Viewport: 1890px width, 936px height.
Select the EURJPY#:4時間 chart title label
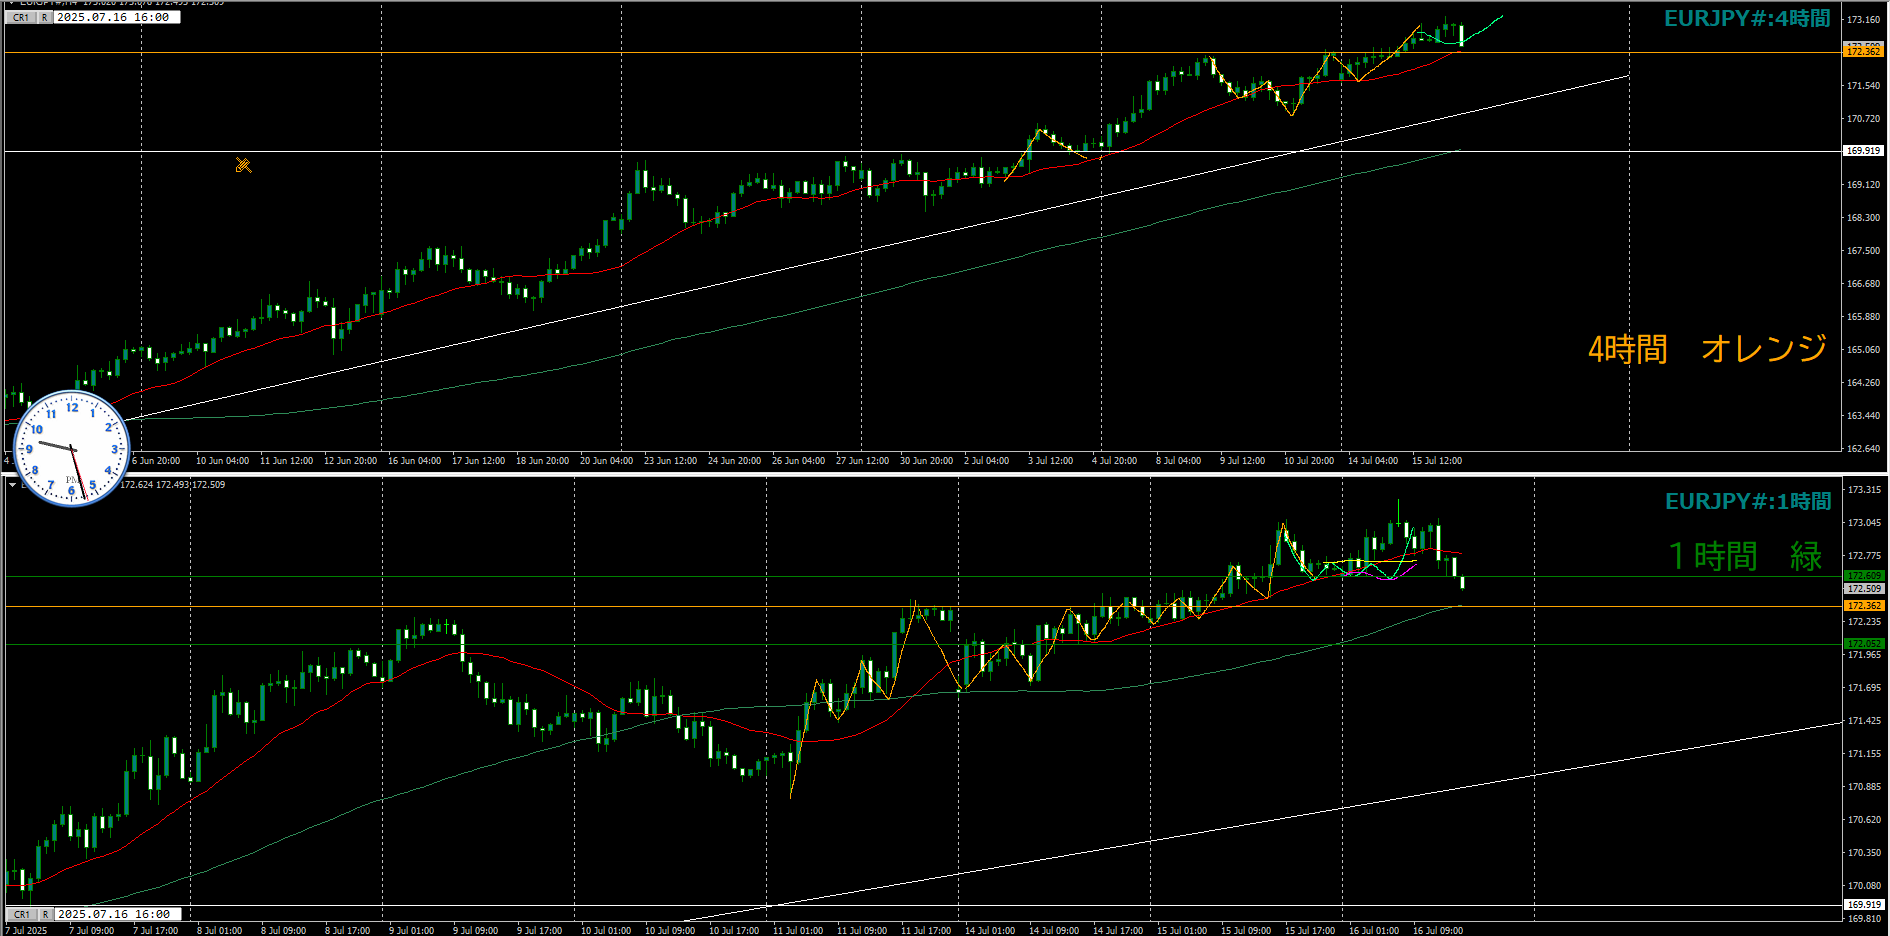click(x=1747, y=18)
